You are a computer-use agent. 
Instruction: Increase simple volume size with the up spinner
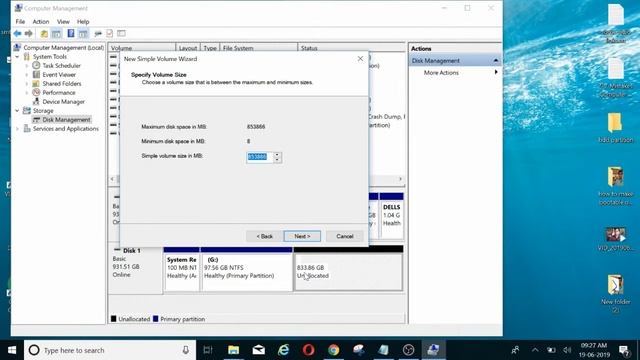coord(277,155)
